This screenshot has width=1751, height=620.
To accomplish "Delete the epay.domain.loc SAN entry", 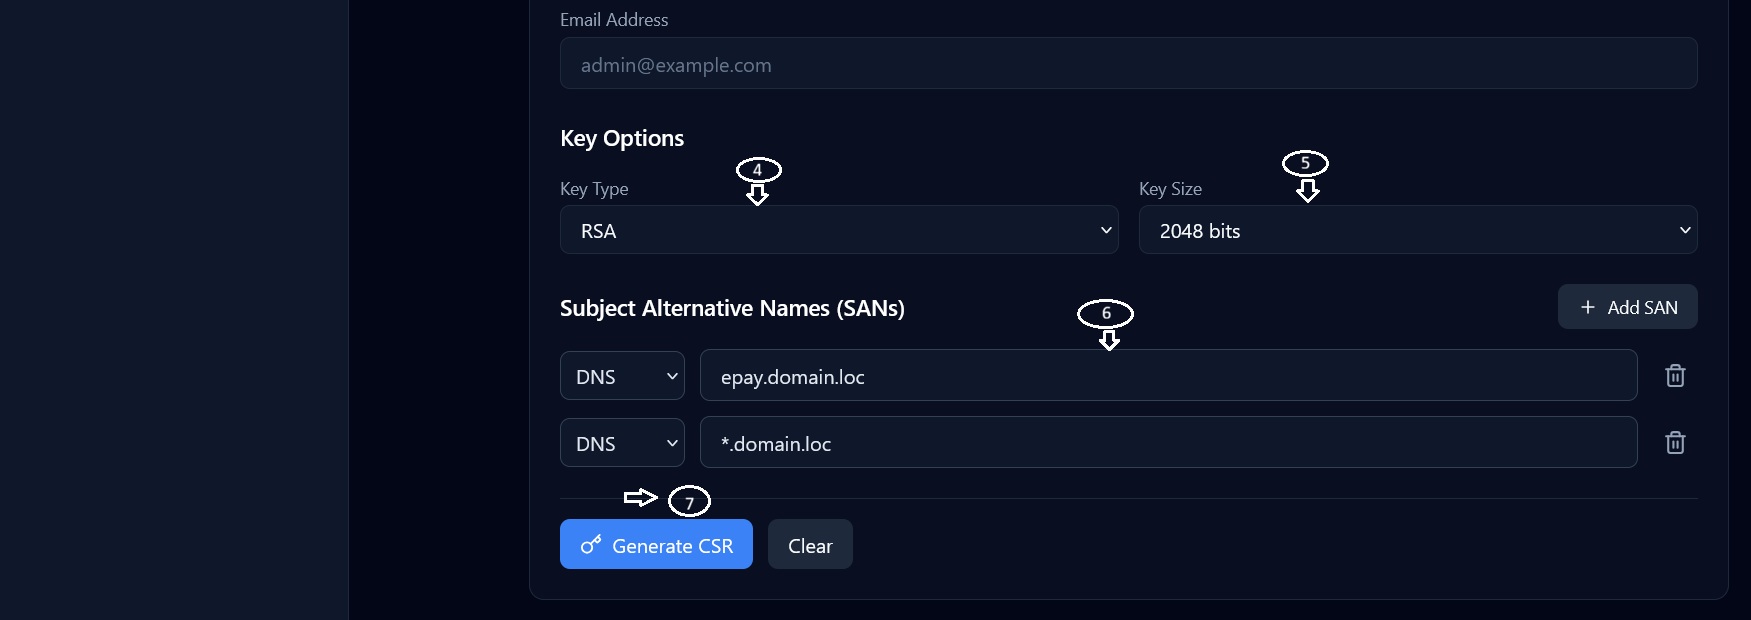I will click(1675, 376).
